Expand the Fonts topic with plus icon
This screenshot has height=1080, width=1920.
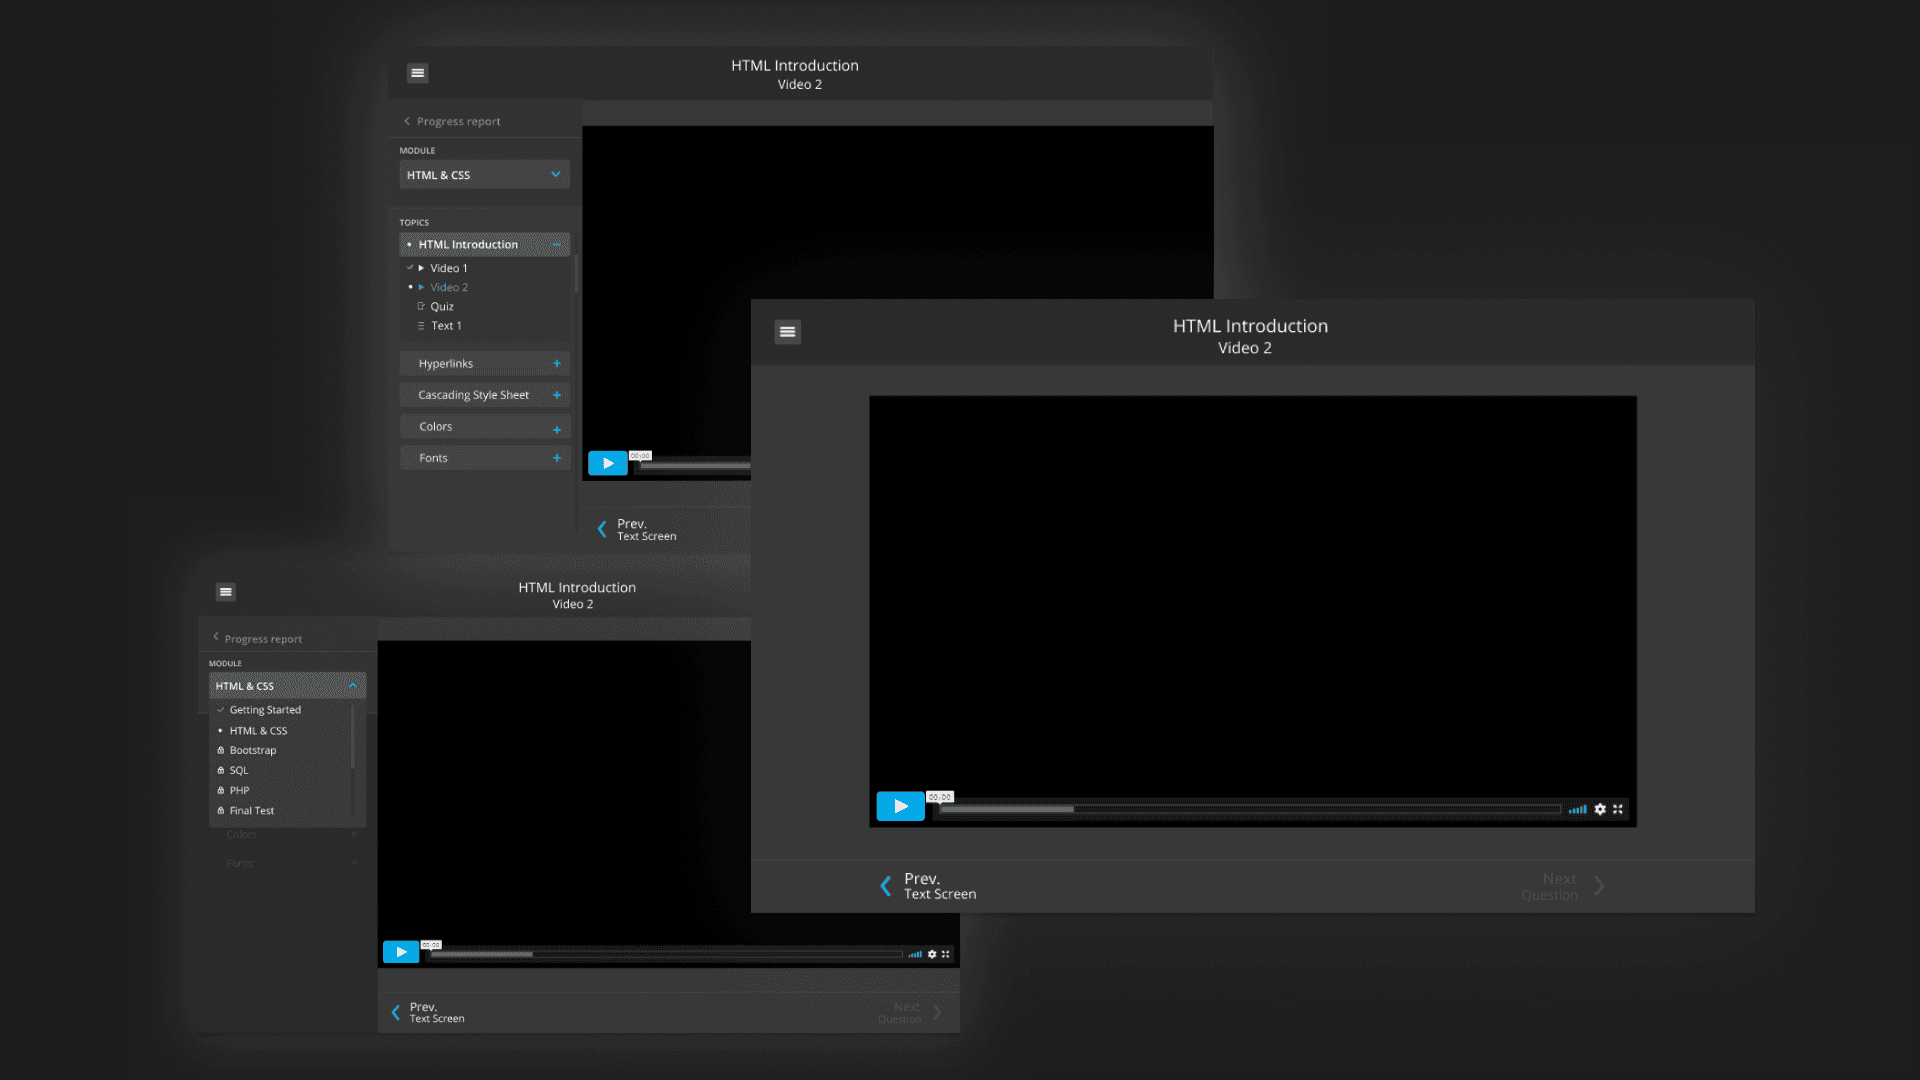(556, 458)
